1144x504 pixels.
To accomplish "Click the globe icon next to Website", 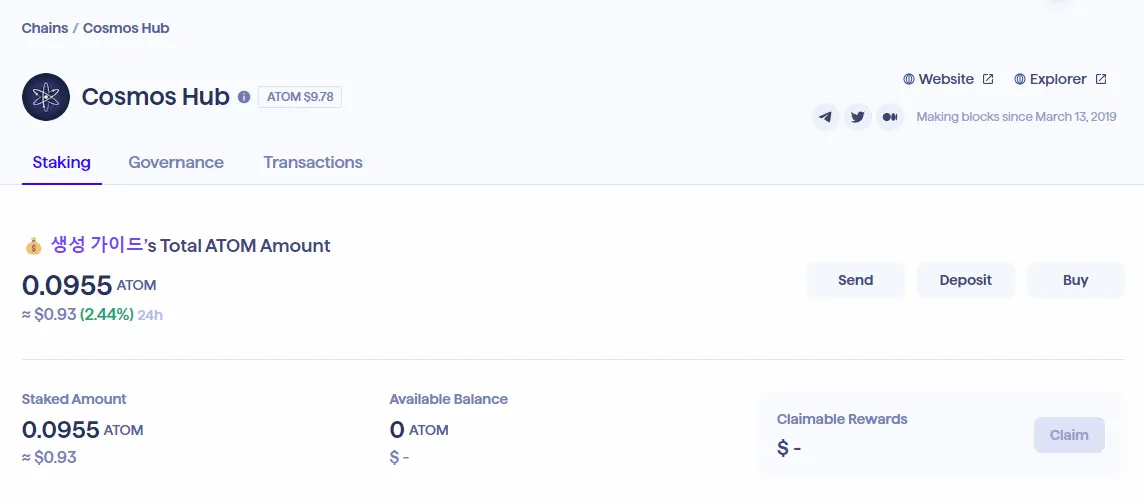I will [x=908, y=79].
